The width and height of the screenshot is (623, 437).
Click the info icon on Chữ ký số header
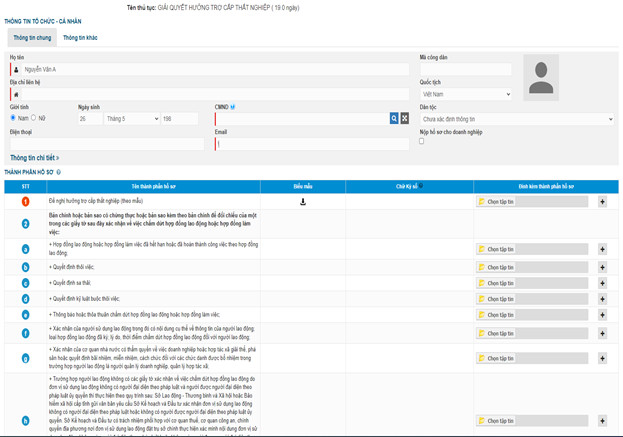(421, 185)
